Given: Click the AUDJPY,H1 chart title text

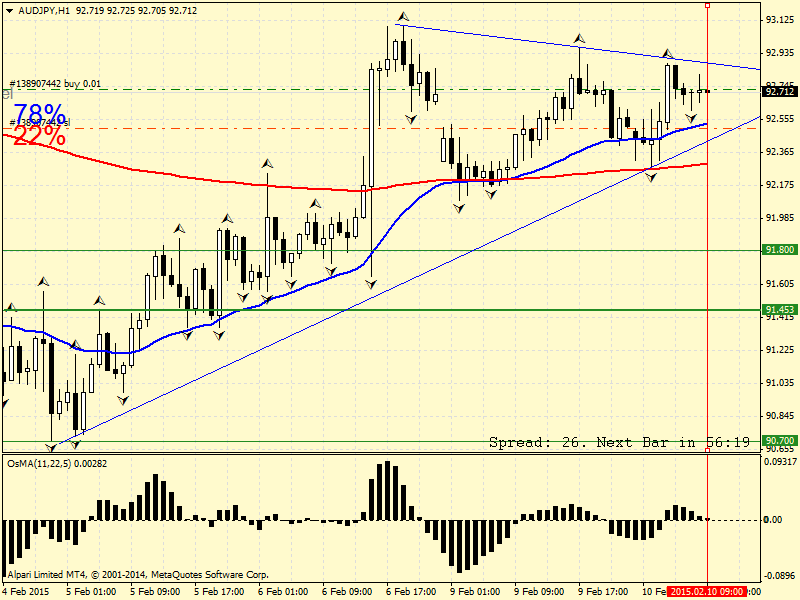Looking at the screenshot, I should 44,11.
